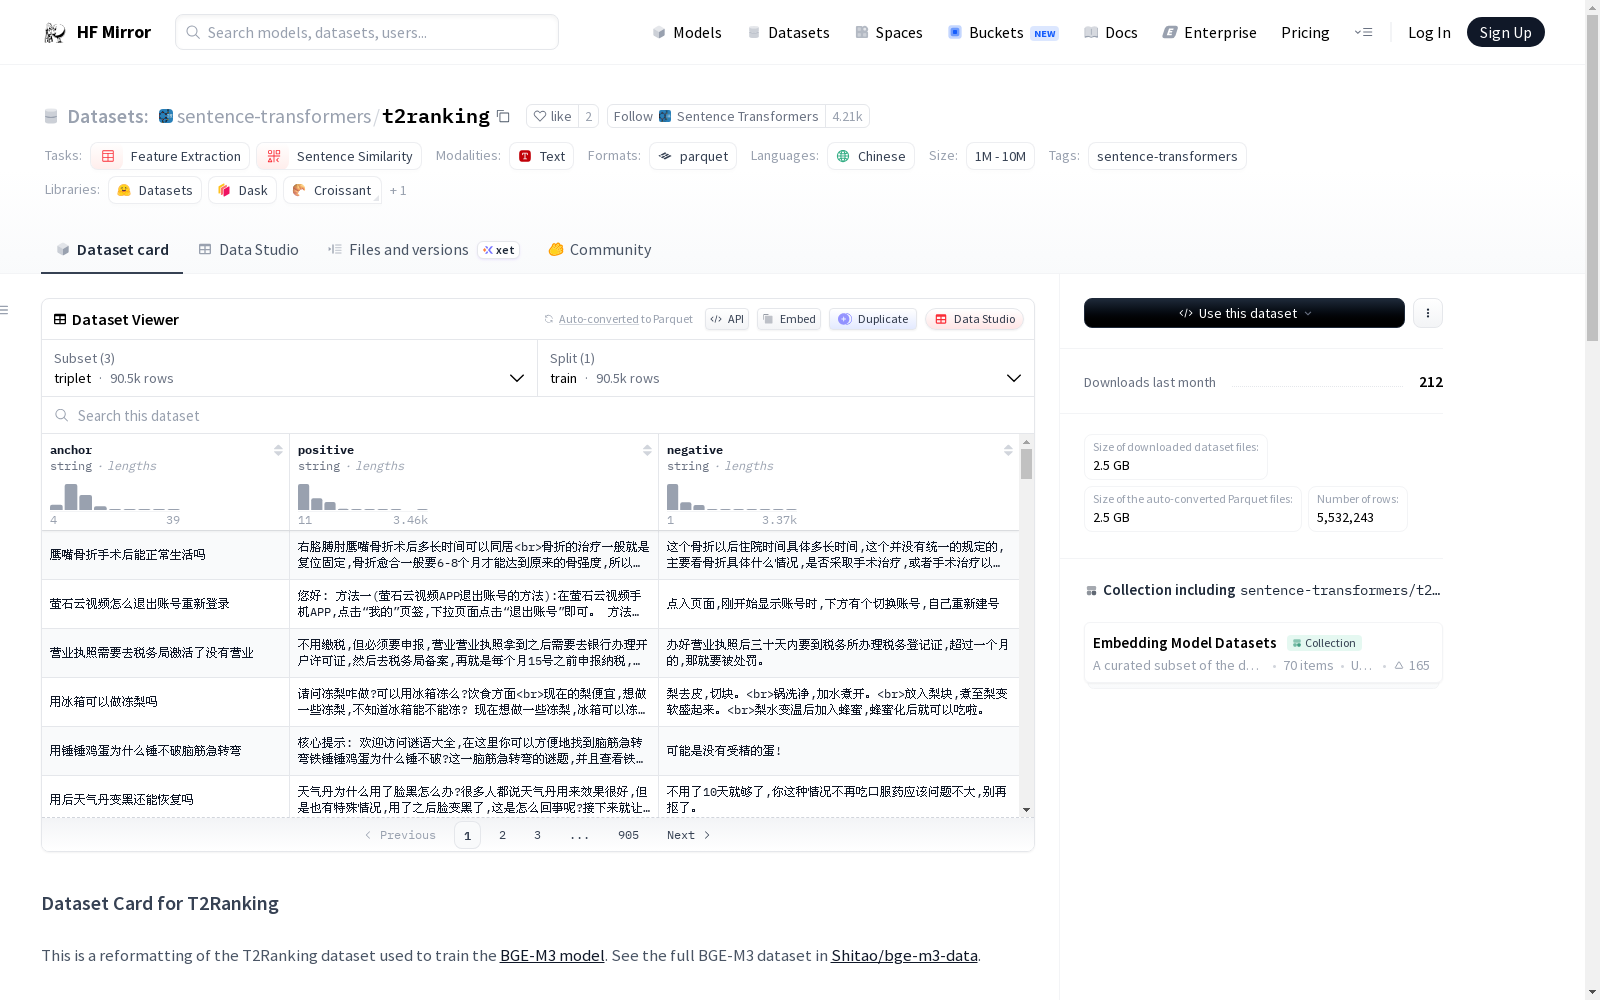Sort the anchor column using its sort arrows
The image size is (1600, 1000).
(x=278, y=450)
